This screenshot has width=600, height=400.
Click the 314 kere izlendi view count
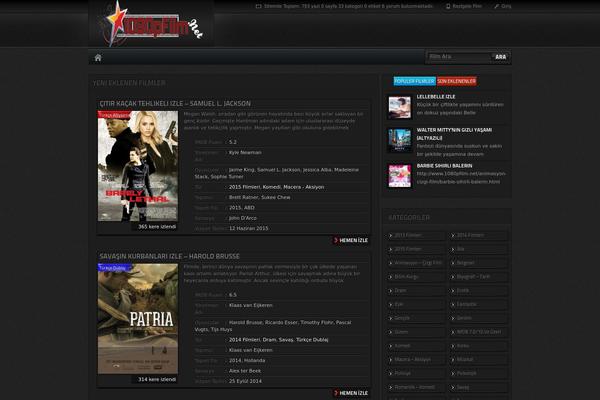[157, 379]
